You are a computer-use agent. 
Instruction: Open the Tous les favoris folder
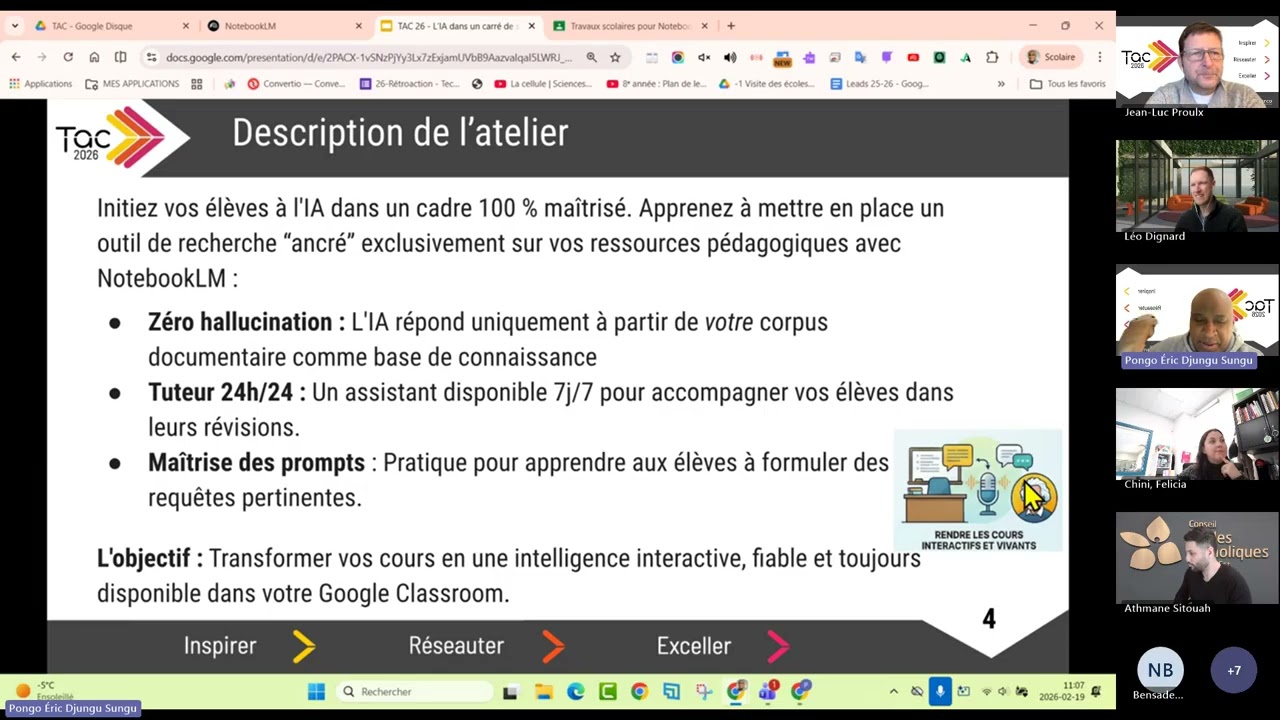(x=1068, y=84)
